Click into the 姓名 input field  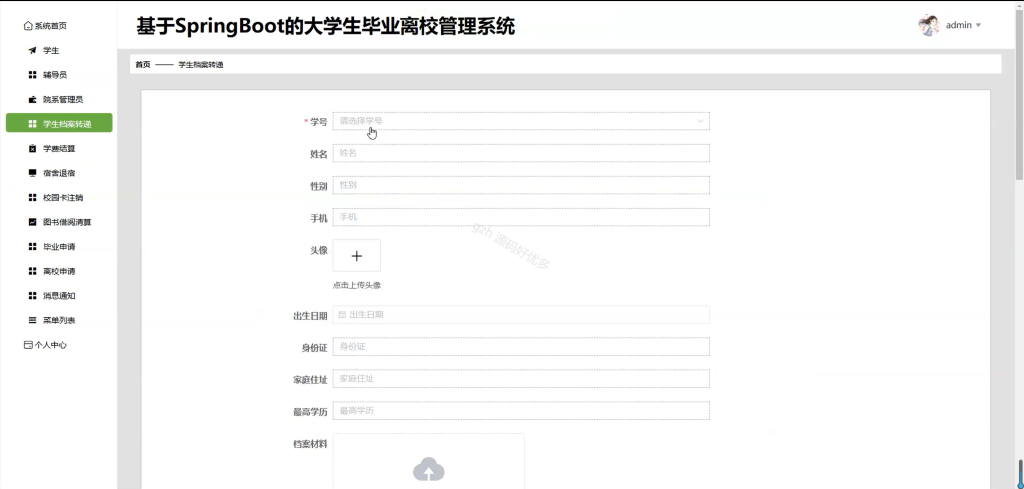521,153
